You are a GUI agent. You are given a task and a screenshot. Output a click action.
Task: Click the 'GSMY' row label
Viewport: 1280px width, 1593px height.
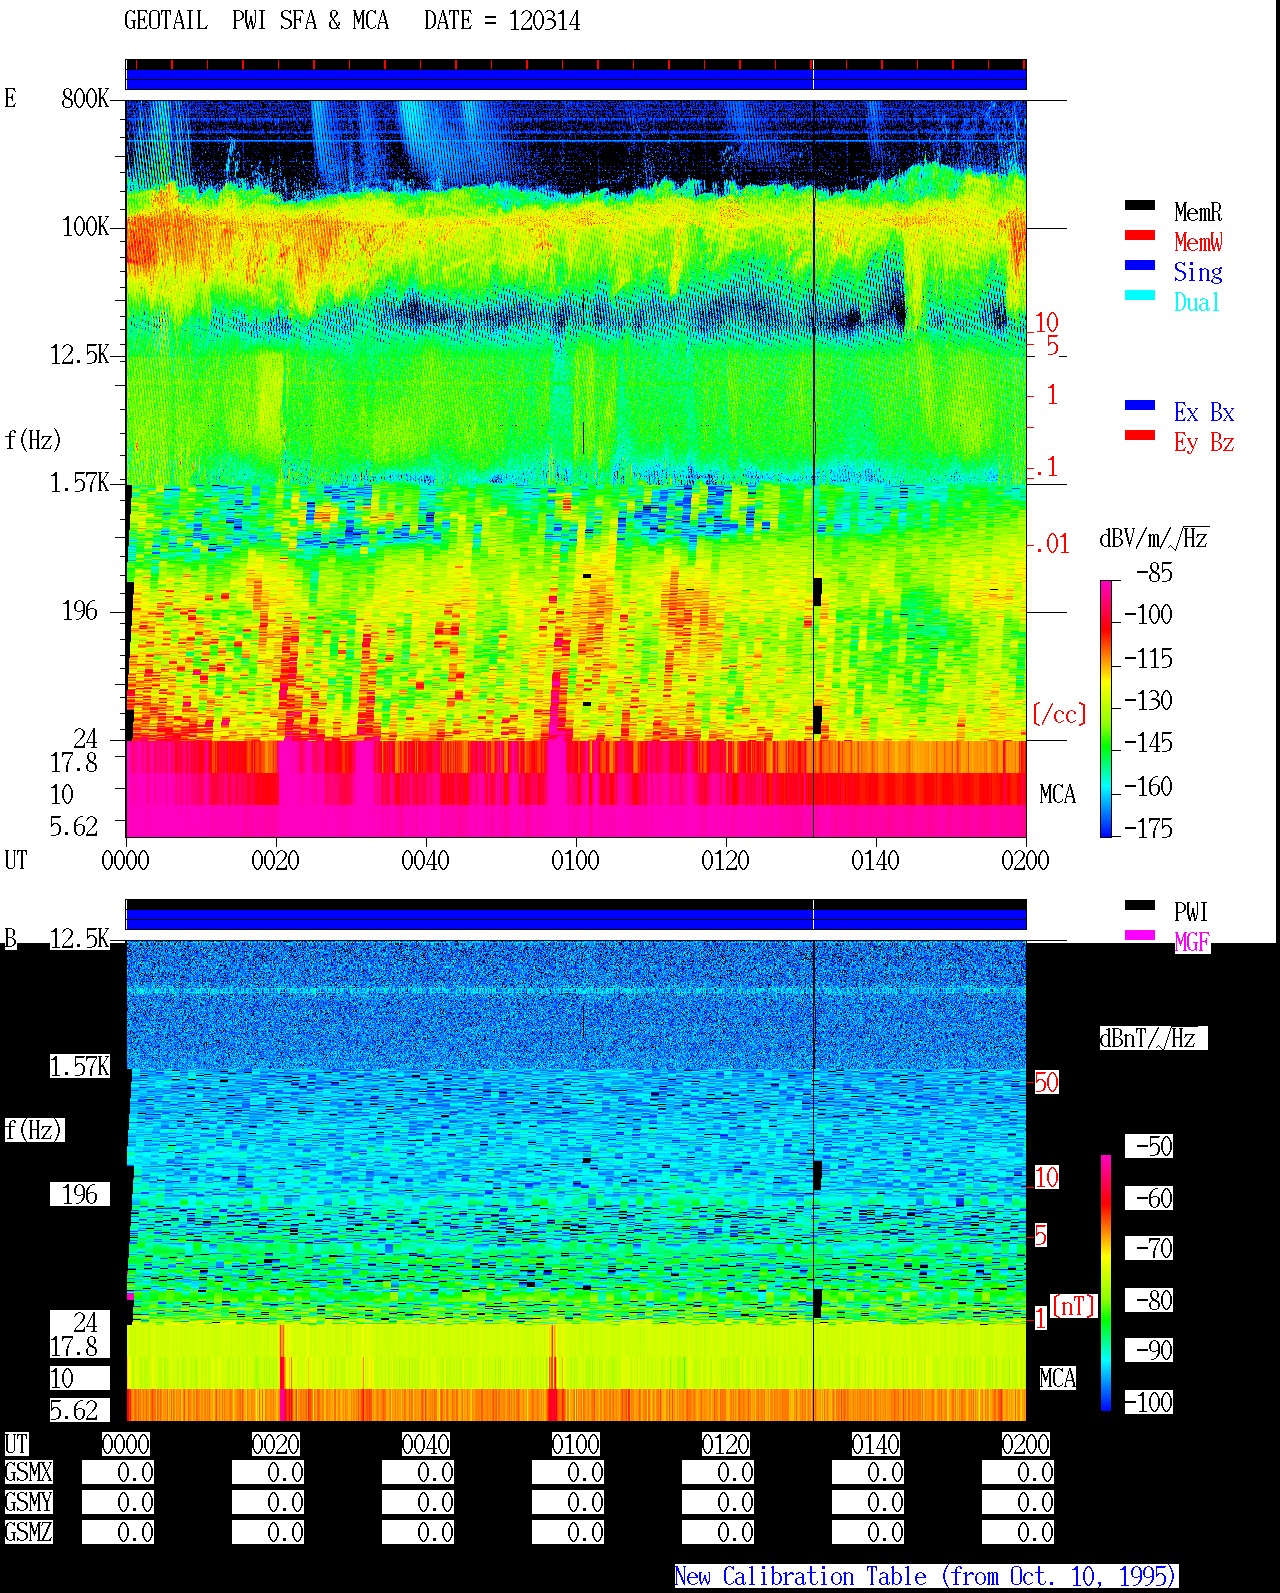tap(28, 1502)
